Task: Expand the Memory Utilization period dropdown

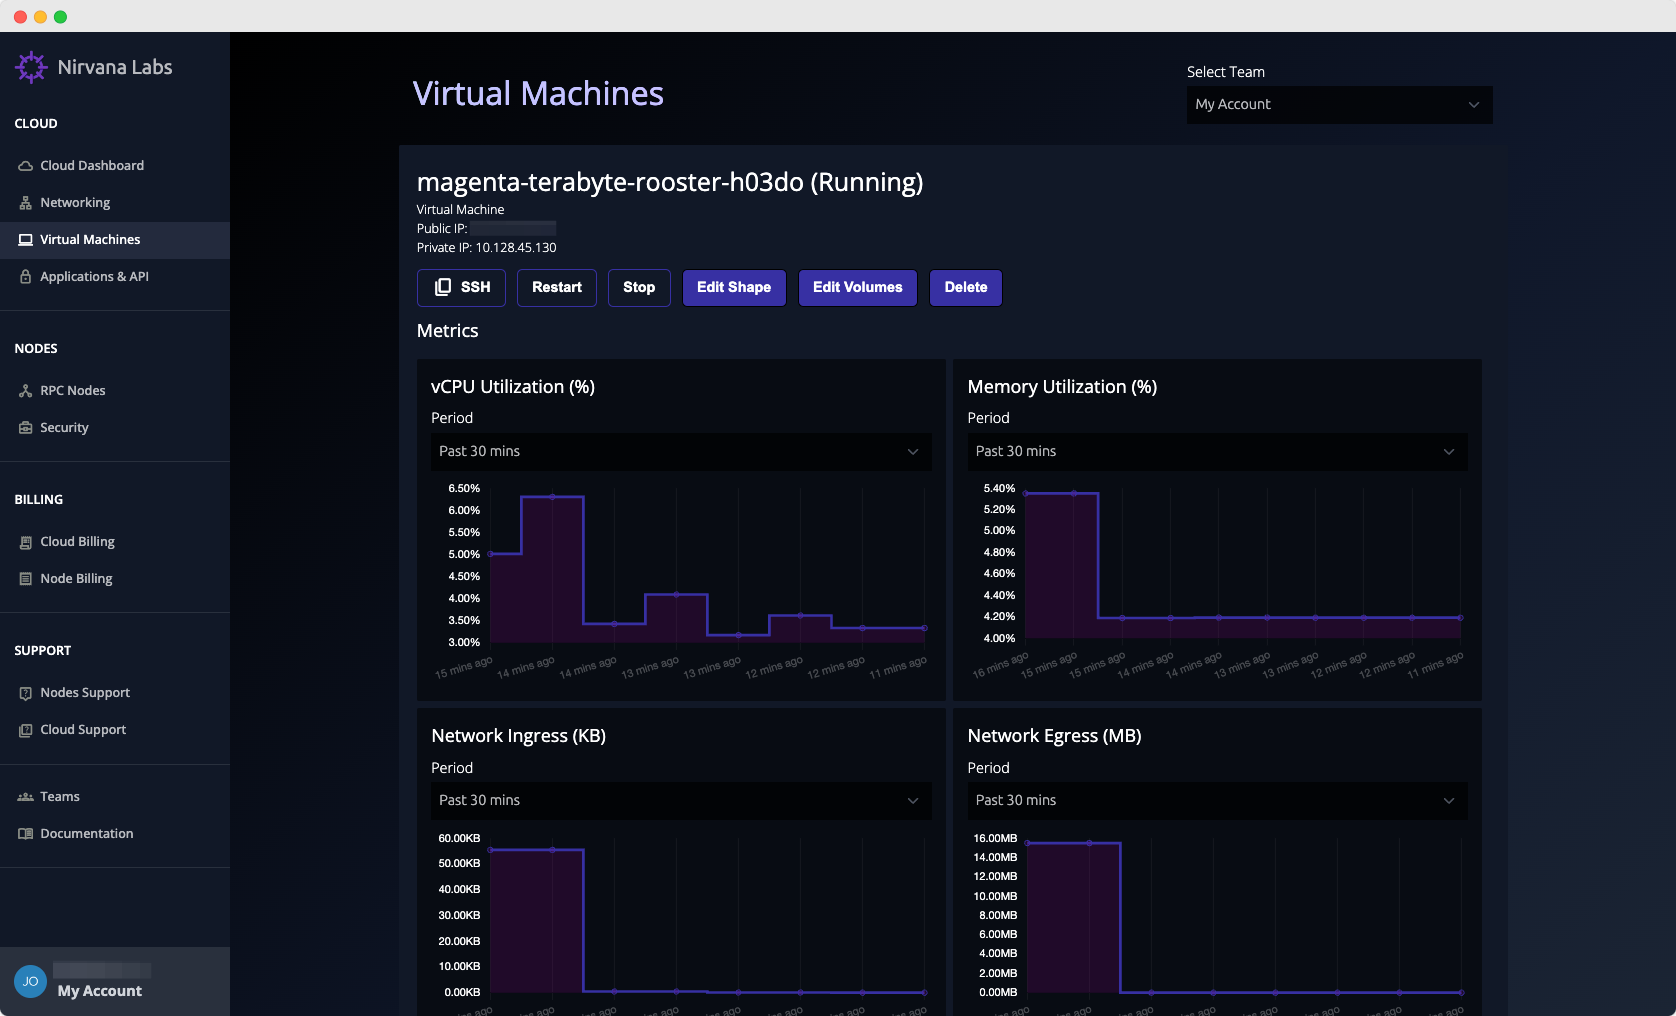Action: tap(1216, 452)
